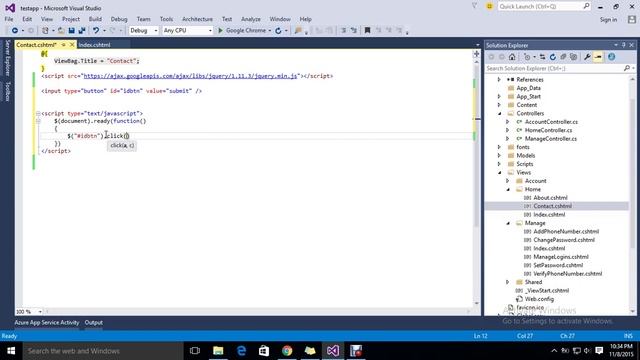This screenshot has width=640, height=360.
Task: Toggle Preview Selected Items icon
Action: click(x=598, y=57)
